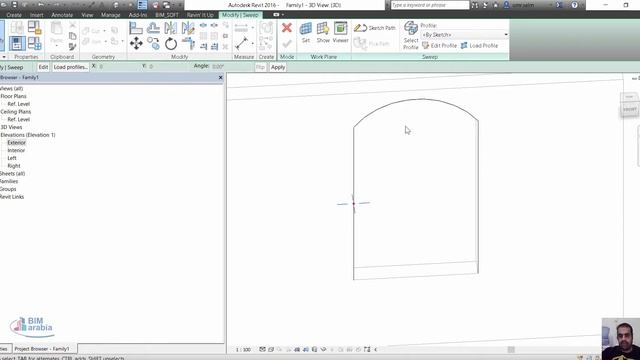Select Floor Plans in Project Browser
The image size is (640, 360).
tap(13, 96)
